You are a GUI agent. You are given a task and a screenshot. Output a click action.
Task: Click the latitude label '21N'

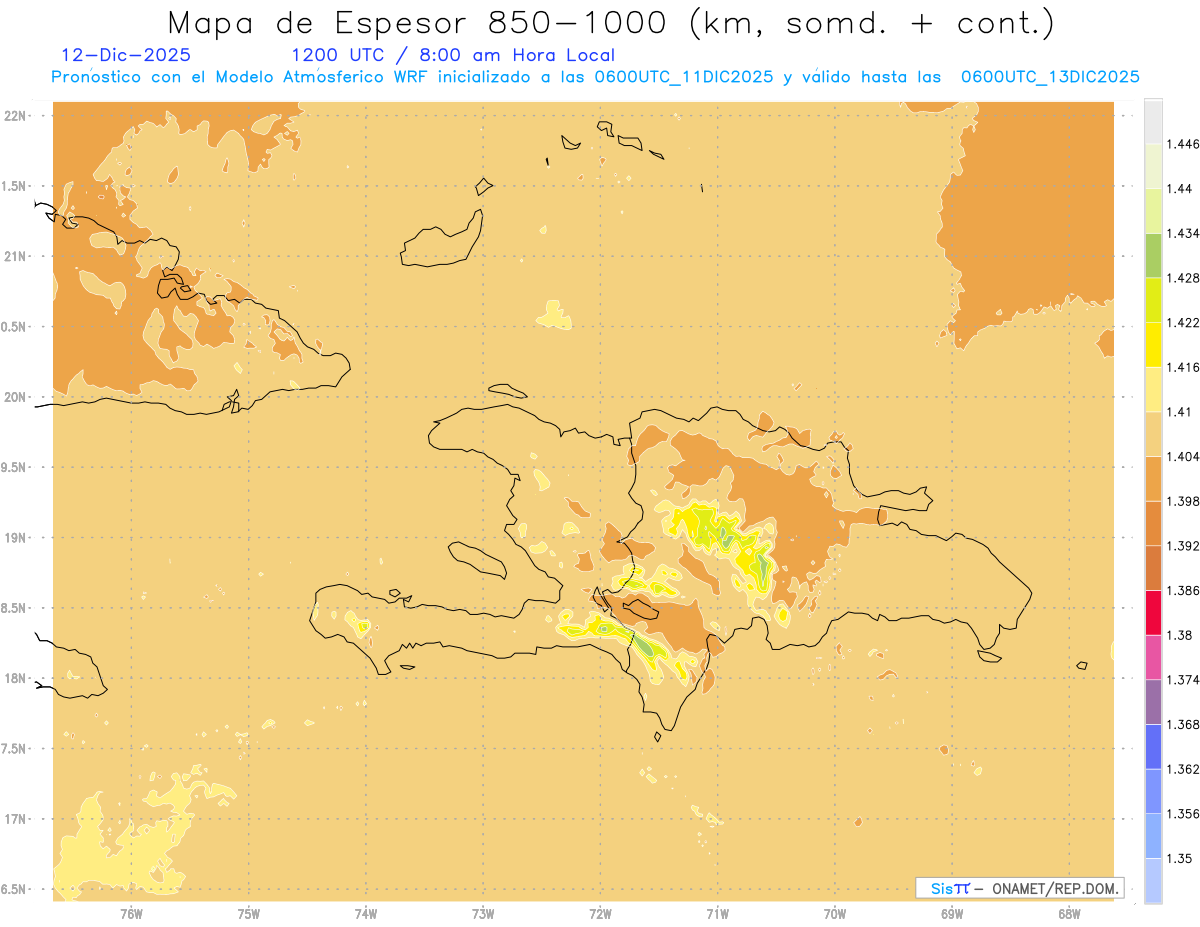pos(14,256)
